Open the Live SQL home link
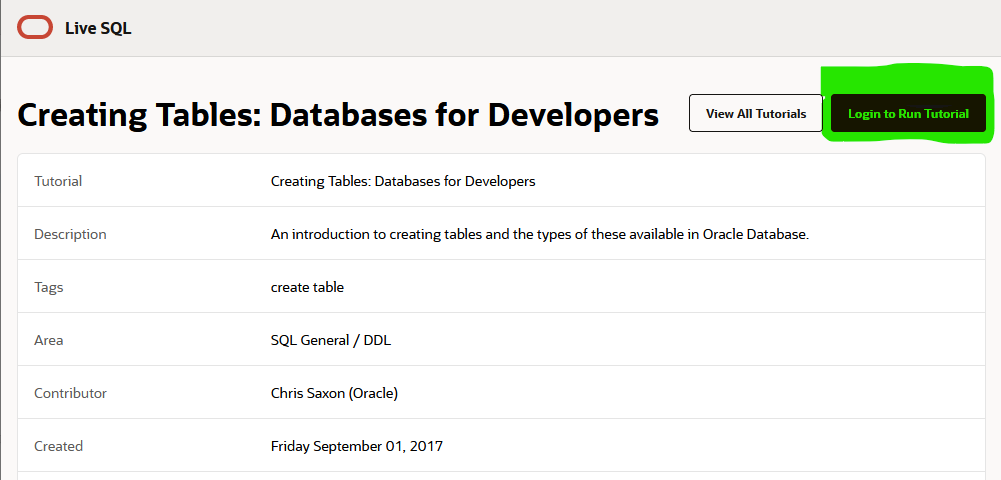Screen dimensions: 1001x480 click(98, 28)
